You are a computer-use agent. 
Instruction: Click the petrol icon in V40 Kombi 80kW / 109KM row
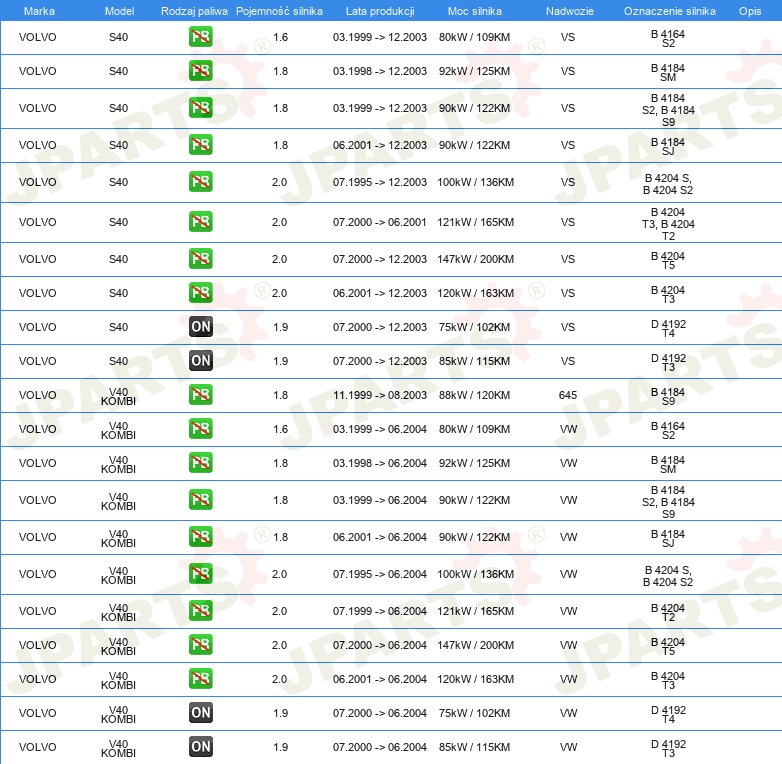point(200,429)
